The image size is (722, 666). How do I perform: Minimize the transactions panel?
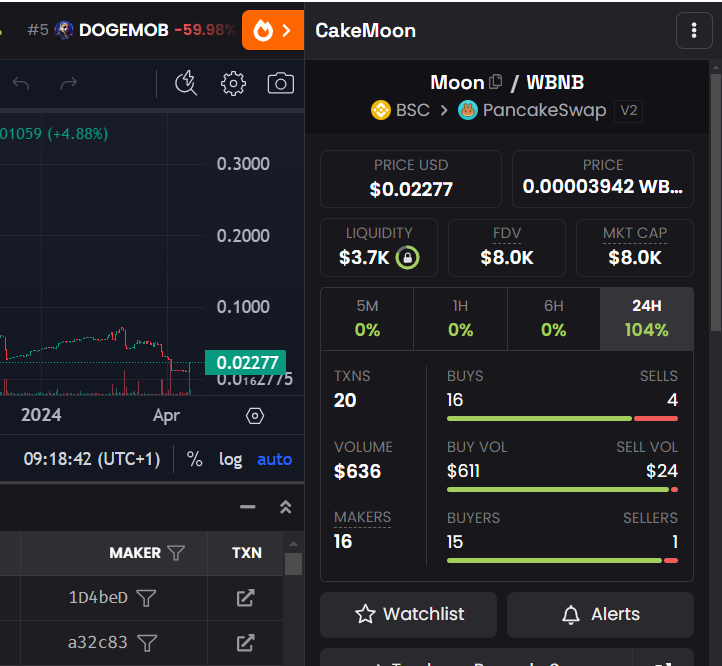click(248, 507)
